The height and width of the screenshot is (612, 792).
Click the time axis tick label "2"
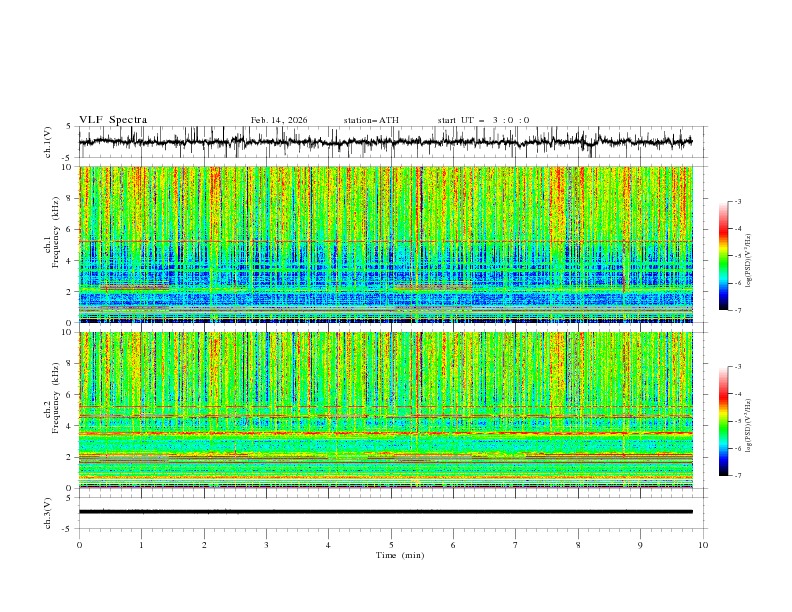204,545
